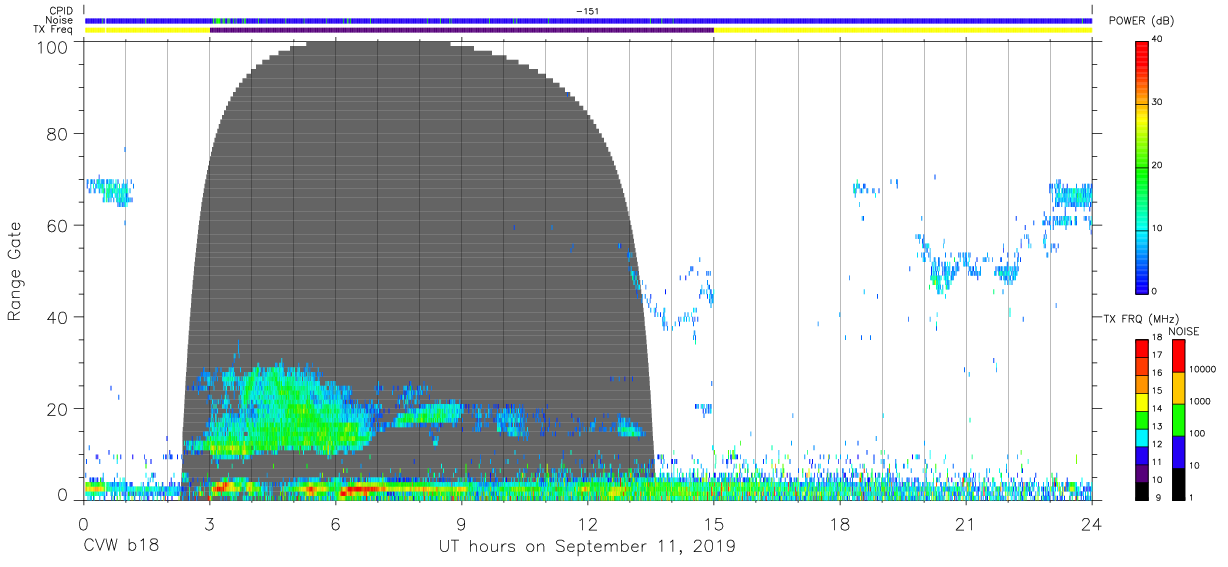Click the POWER (dB) color bar
This screenshot has width=1228, height=567.
pos(1141,166)
